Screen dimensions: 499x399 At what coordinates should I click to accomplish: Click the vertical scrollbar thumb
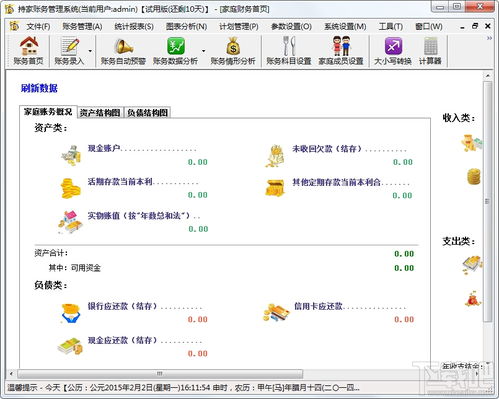[488, 202]
